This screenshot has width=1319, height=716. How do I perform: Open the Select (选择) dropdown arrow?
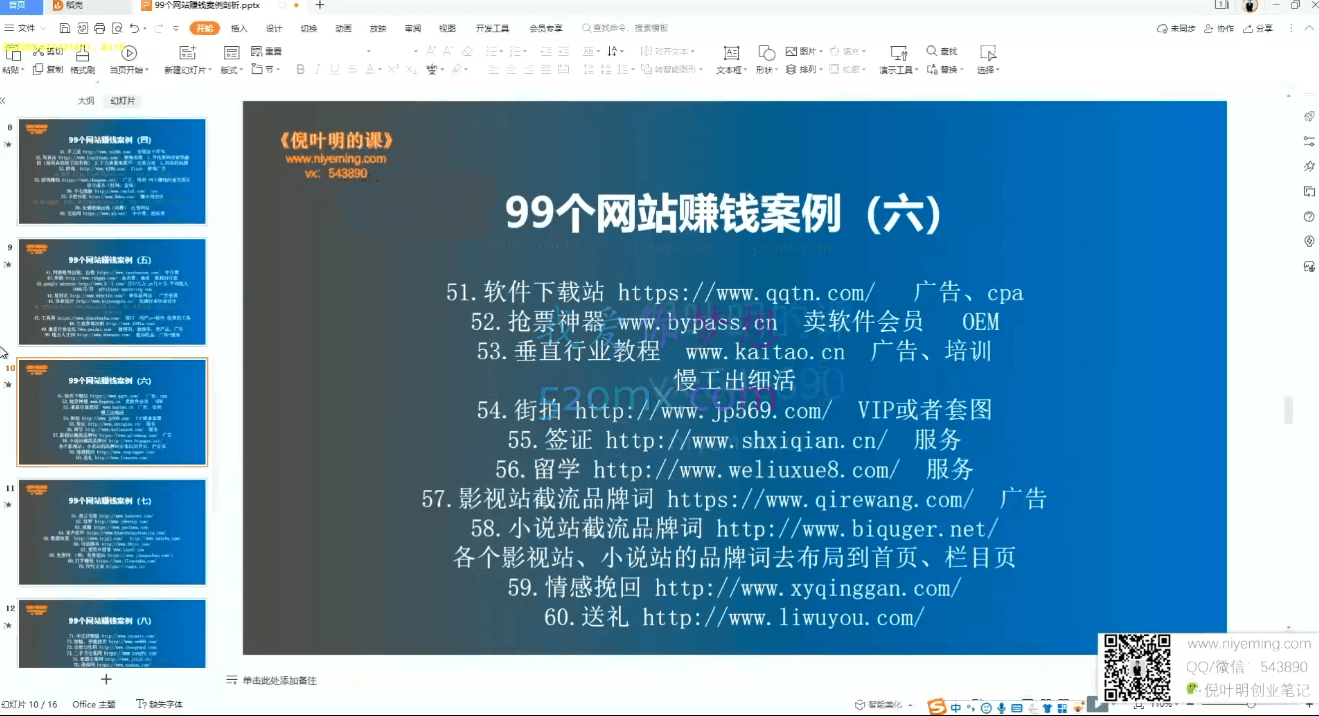(x=997, y=71)
